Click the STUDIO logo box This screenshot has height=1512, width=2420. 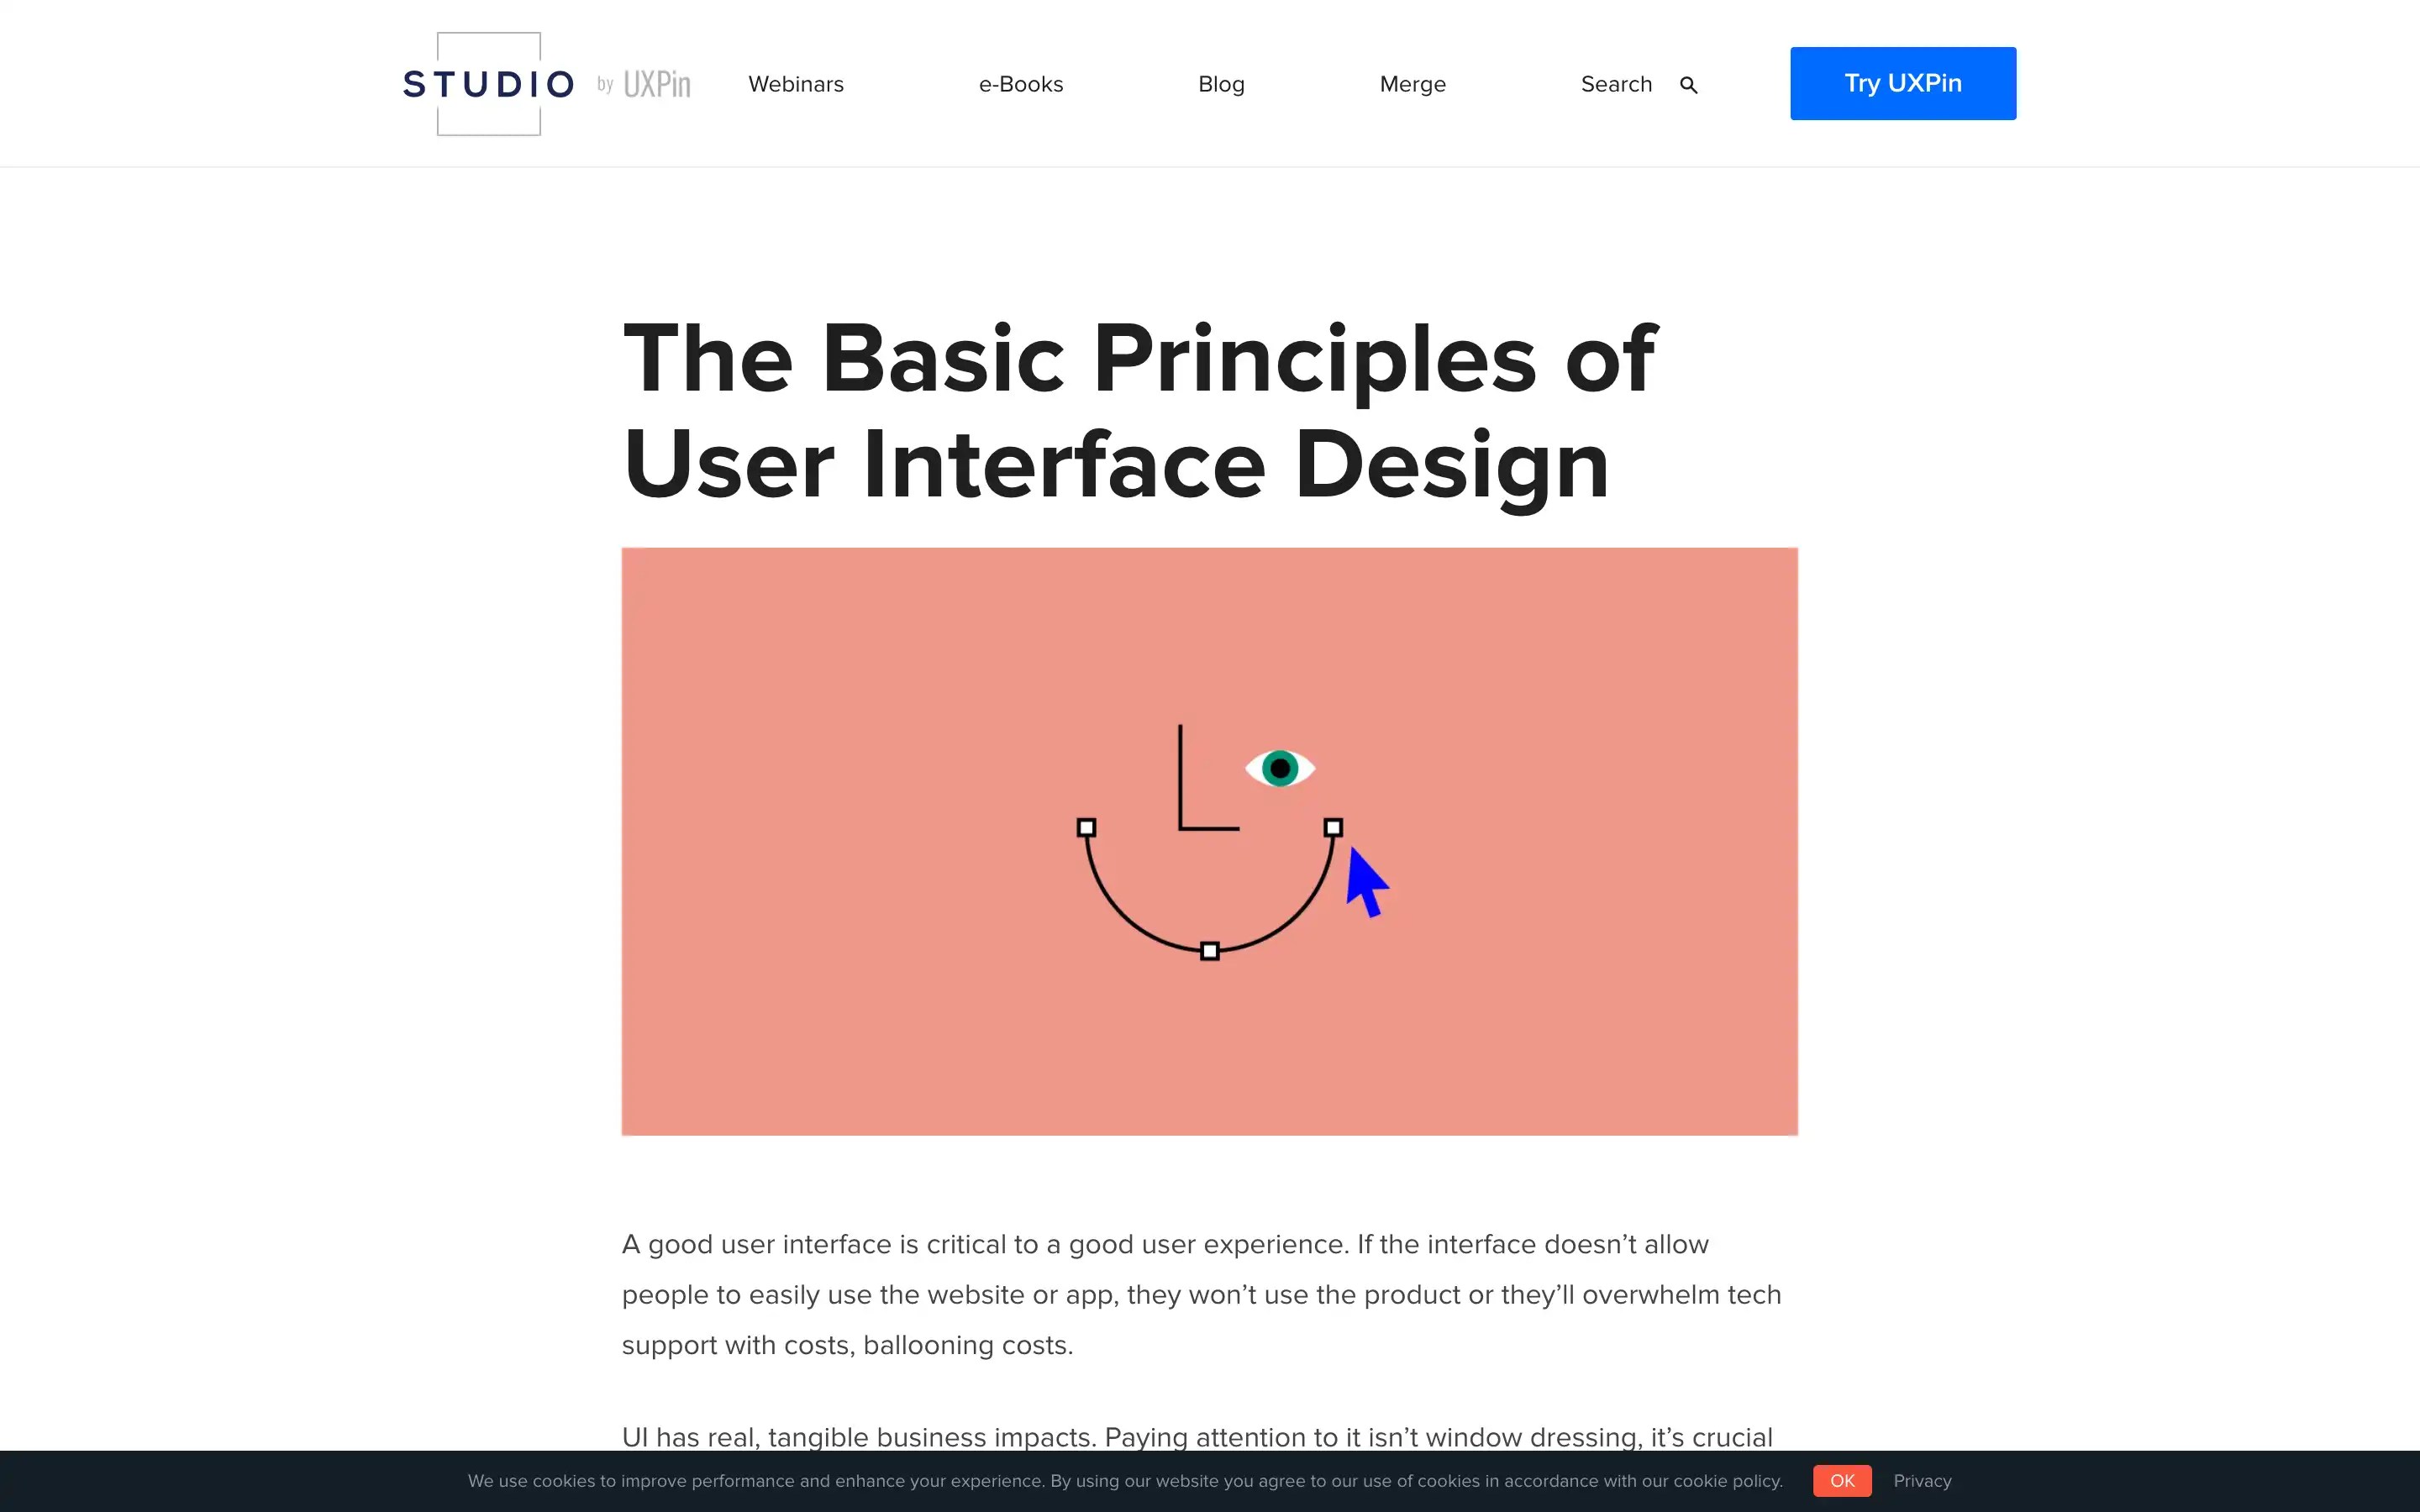(489, 84)
